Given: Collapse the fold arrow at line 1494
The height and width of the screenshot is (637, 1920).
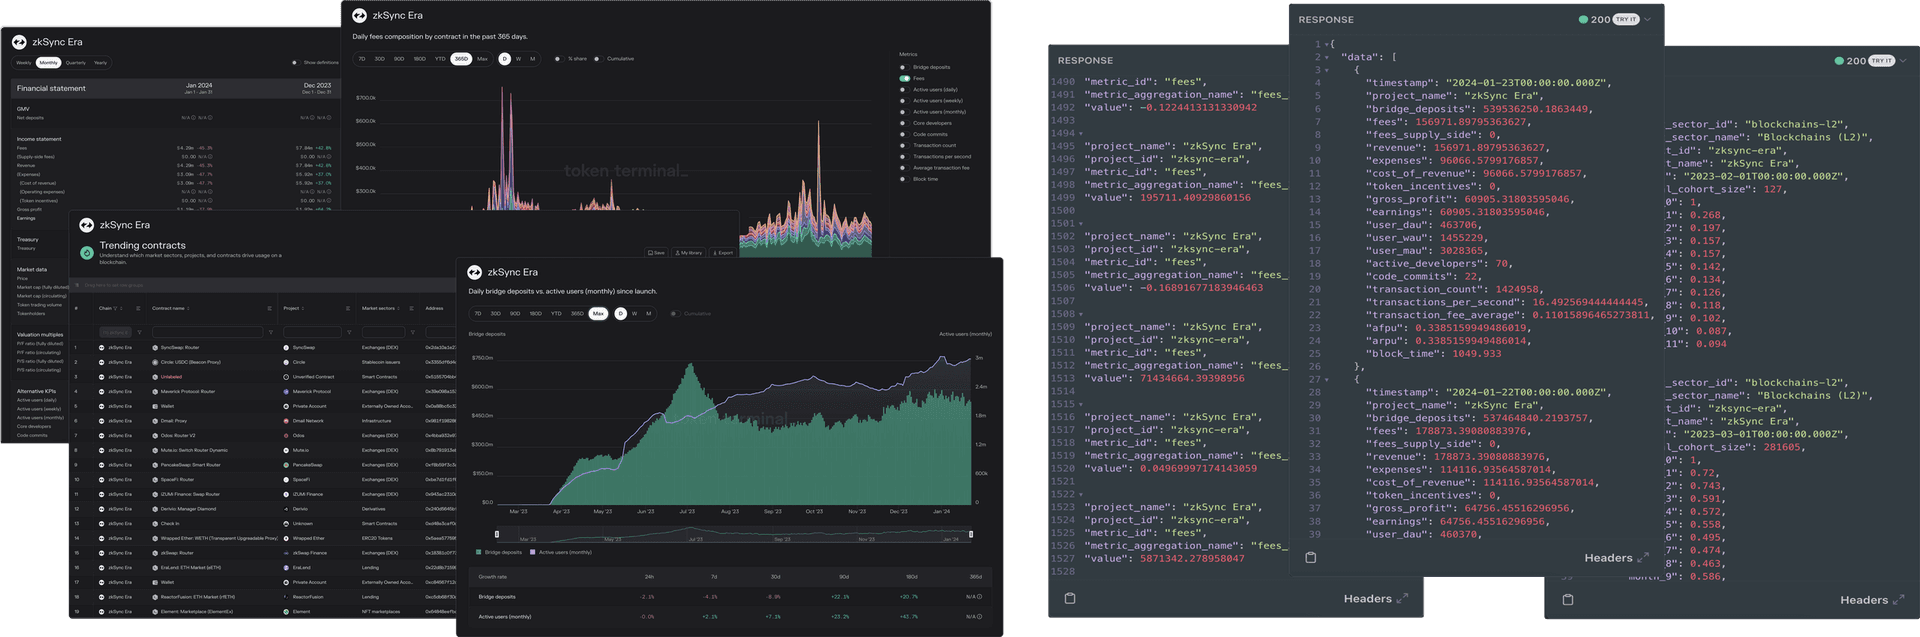Looking at the screenshot, I should point(1081,133).
